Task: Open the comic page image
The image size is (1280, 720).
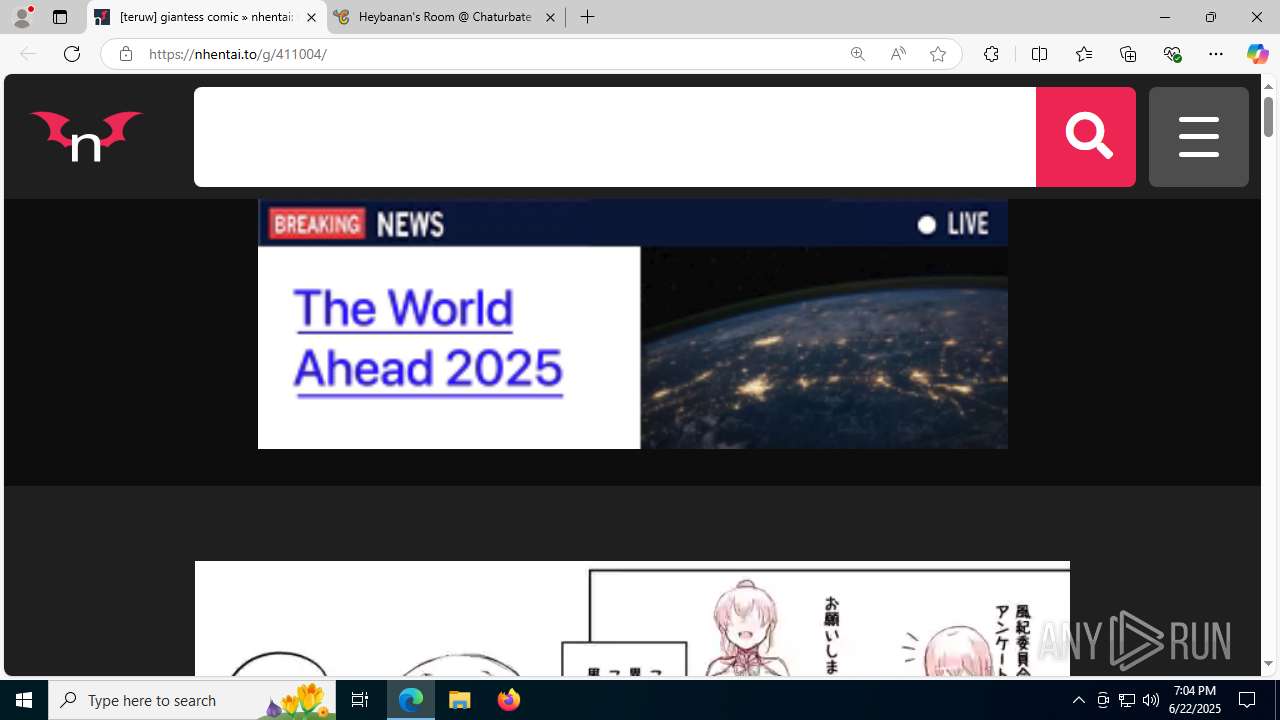Action: pos(632,618)
